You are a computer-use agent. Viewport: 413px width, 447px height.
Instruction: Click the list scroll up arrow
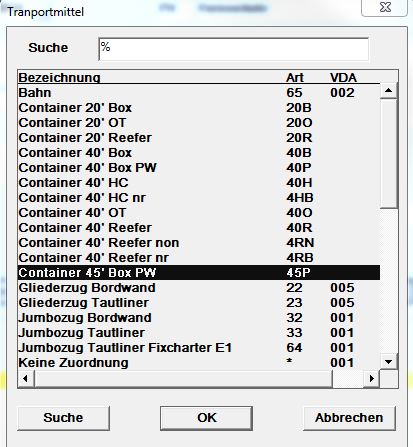pyautogui.click(x=388, y=91)
